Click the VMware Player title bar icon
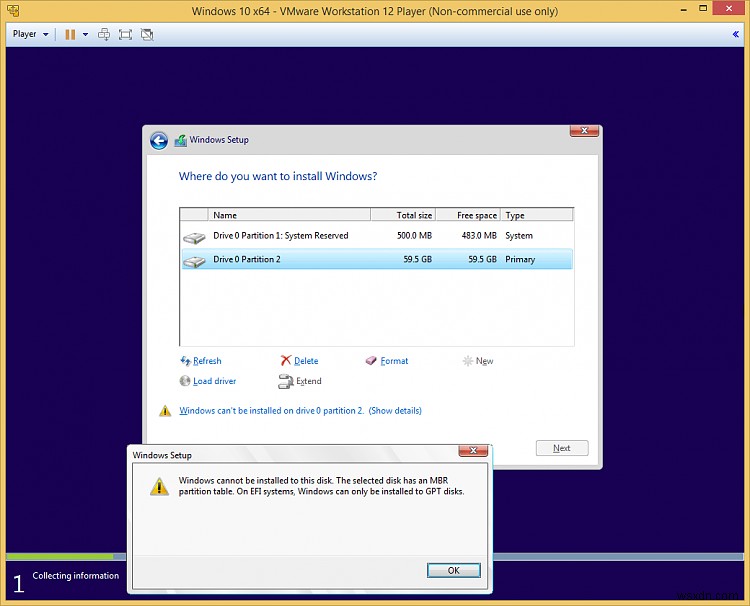 click(13, 10)
